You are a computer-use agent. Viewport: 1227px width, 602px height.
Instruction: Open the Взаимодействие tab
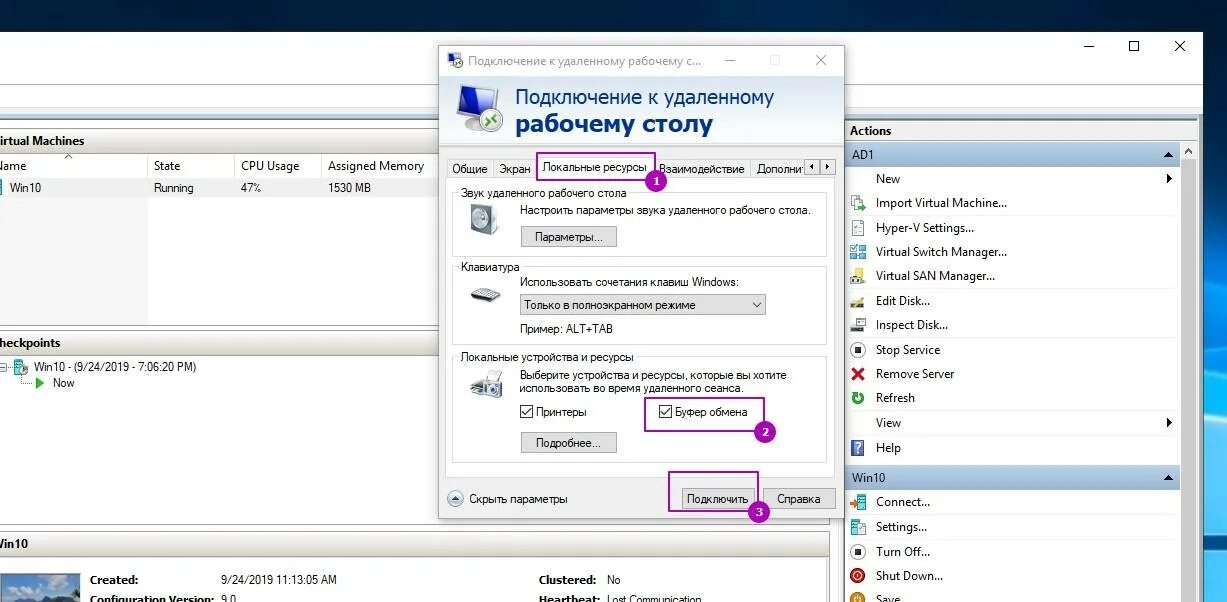coord(701,168)
